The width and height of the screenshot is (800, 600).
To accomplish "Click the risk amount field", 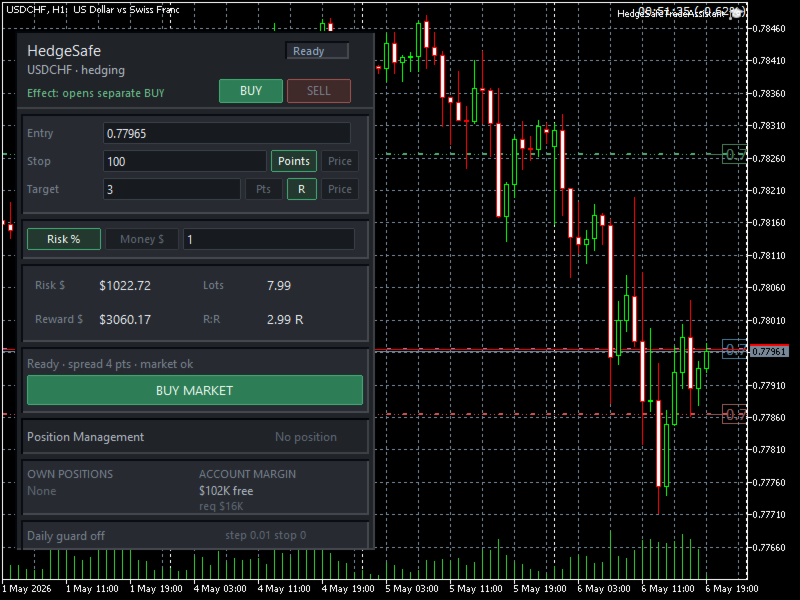I will (x=269, y=239).
